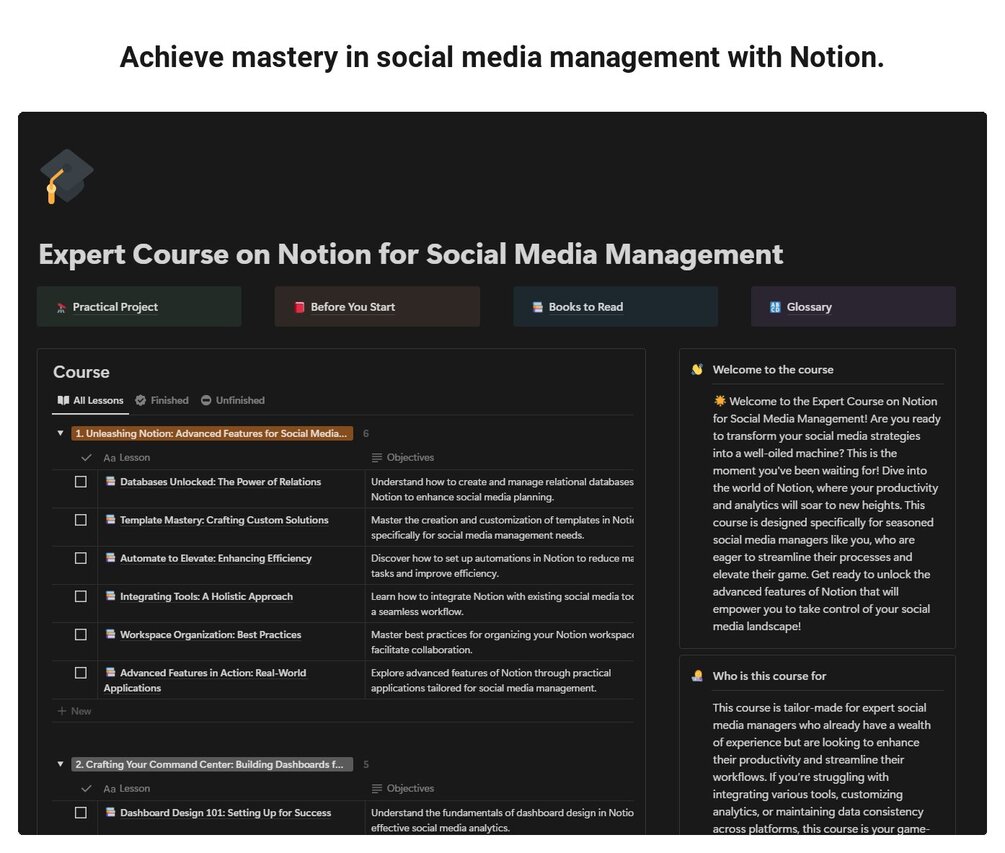The image size is (1005, 853).
Task: Switch to the Unfinished tab
Action: [x=233, y=401]
